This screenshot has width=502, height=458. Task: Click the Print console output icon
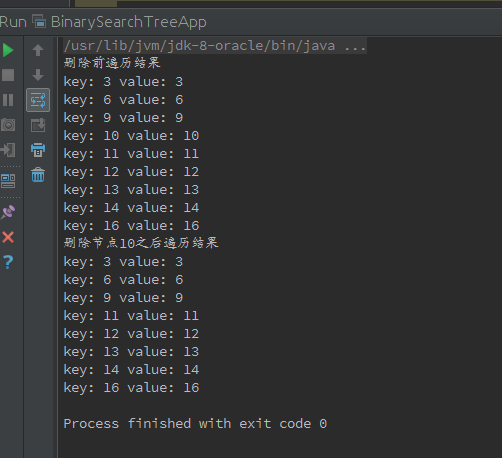pyautogui.click(x=38, y=150)
